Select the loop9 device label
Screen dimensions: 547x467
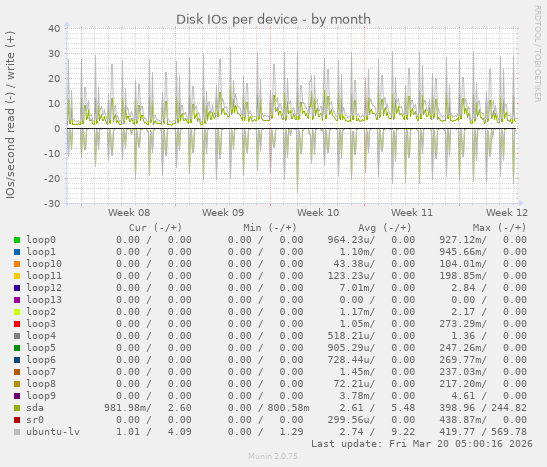point(41,396)
